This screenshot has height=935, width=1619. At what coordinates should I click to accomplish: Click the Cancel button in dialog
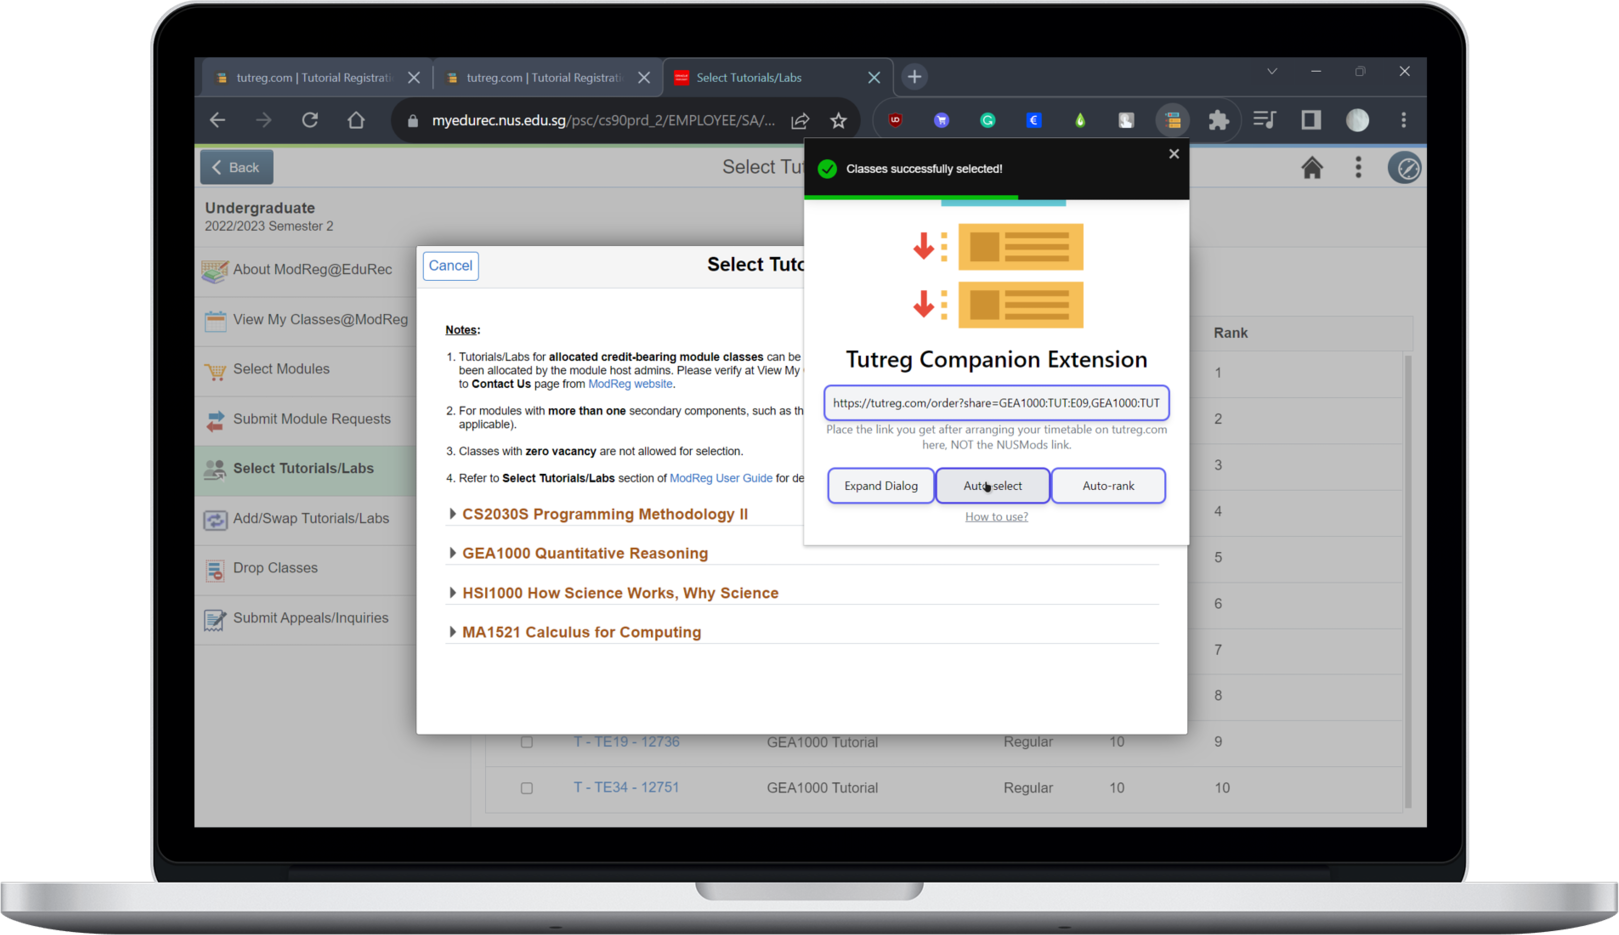click(450, 266)
